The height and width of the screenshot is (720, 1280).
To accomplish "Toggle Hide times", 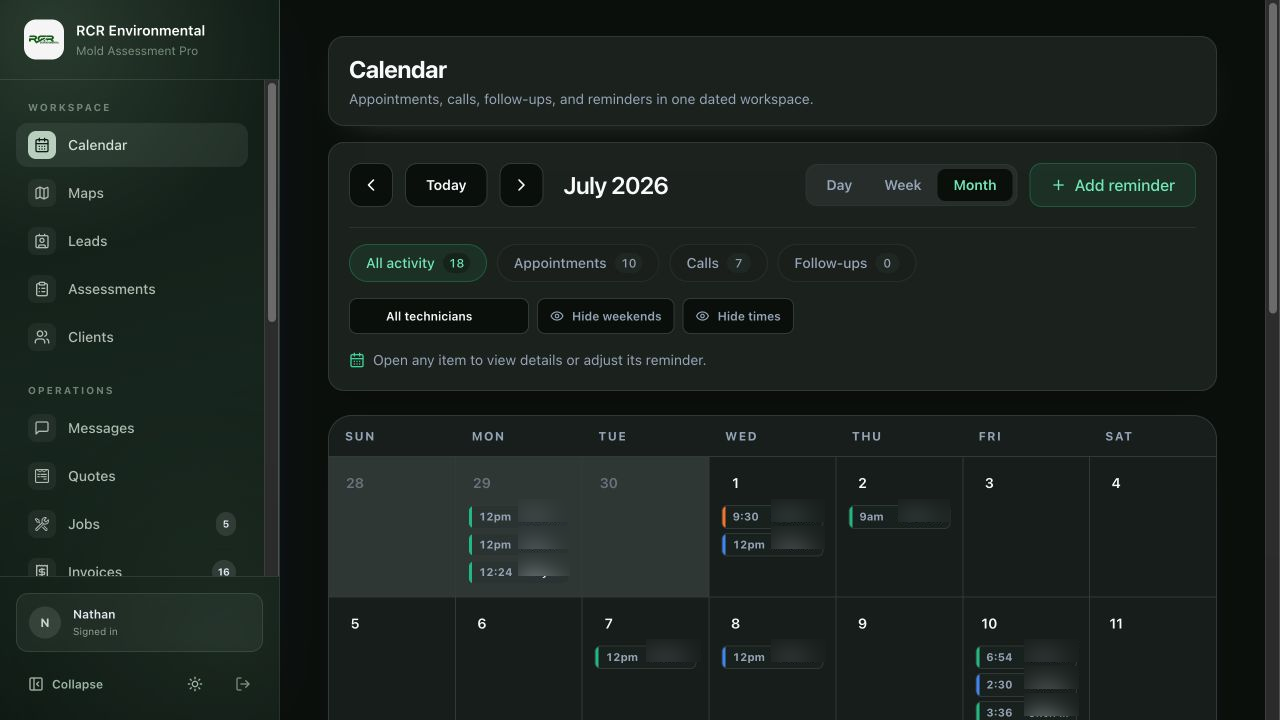I will click(738, 316).
